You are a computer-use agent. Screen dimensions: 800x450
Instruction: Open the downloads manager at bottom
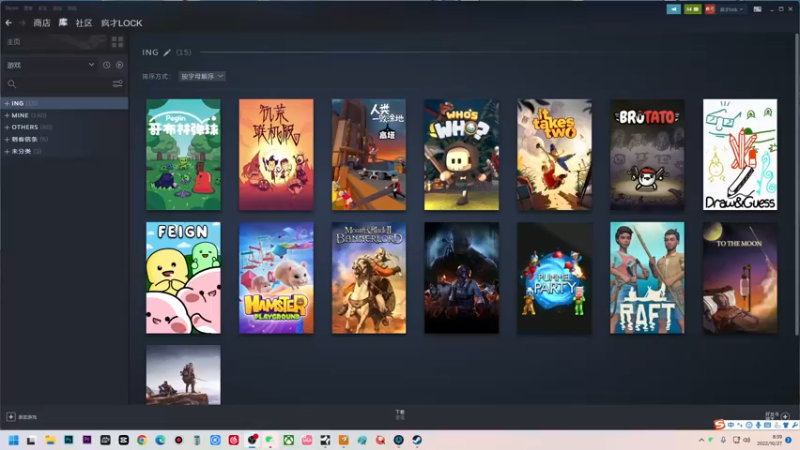point(400,414)
